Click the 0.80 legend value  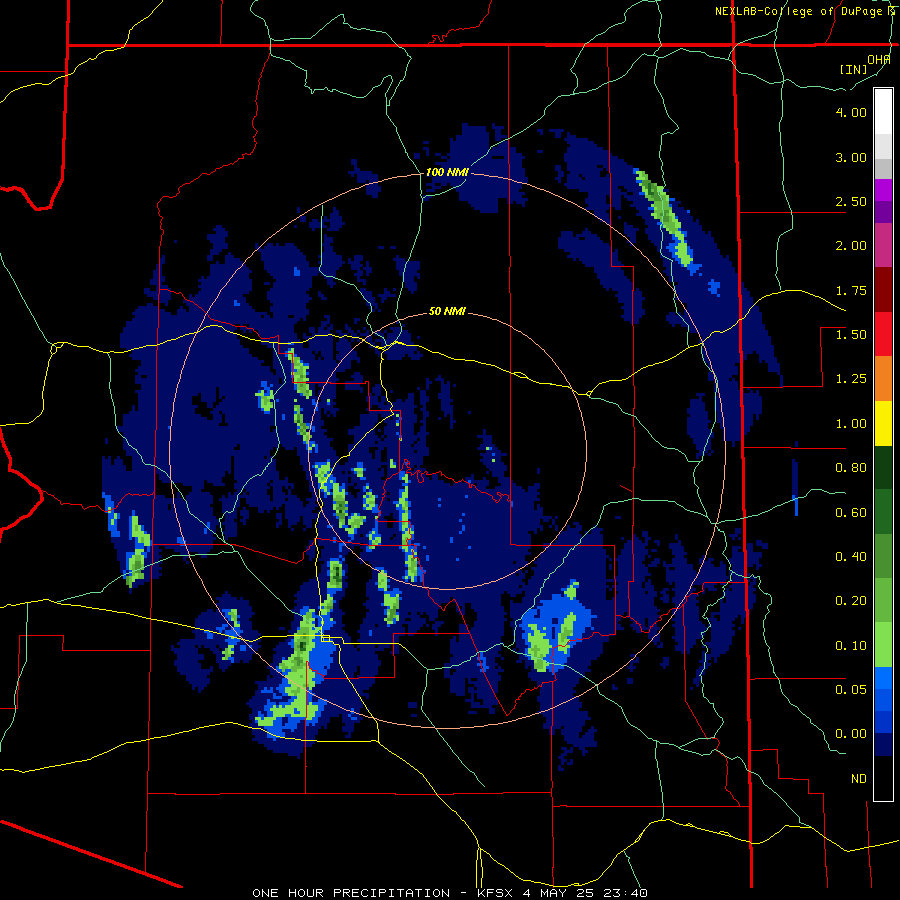click(851, 468)
